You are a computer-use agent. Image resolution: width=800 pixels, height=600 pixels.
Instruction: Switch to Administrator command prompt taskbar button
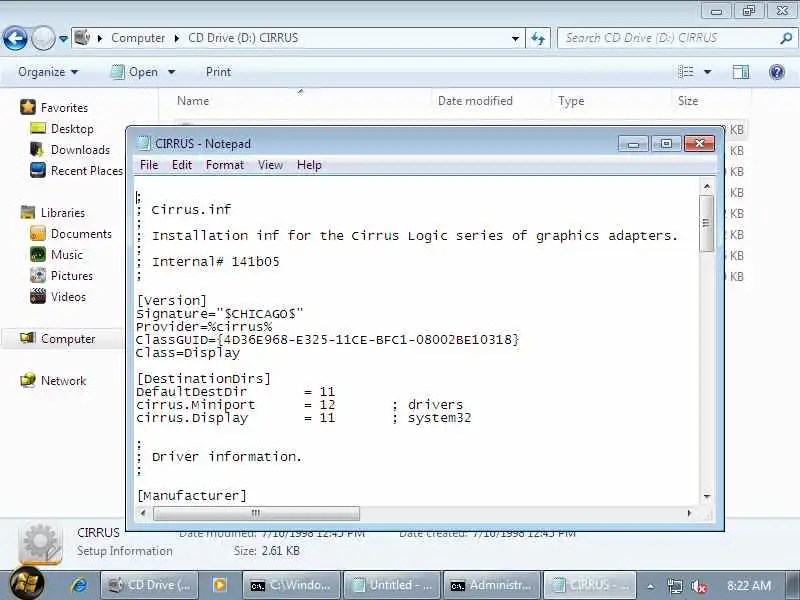(492, 585)
